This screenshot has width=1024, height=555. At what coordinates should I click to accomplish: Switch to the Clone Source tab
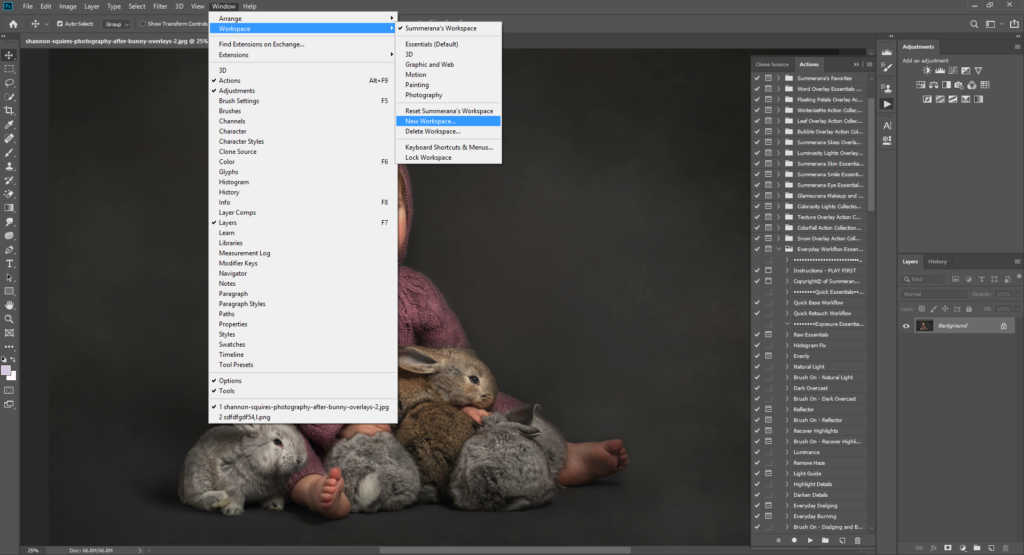coord(773,64)
